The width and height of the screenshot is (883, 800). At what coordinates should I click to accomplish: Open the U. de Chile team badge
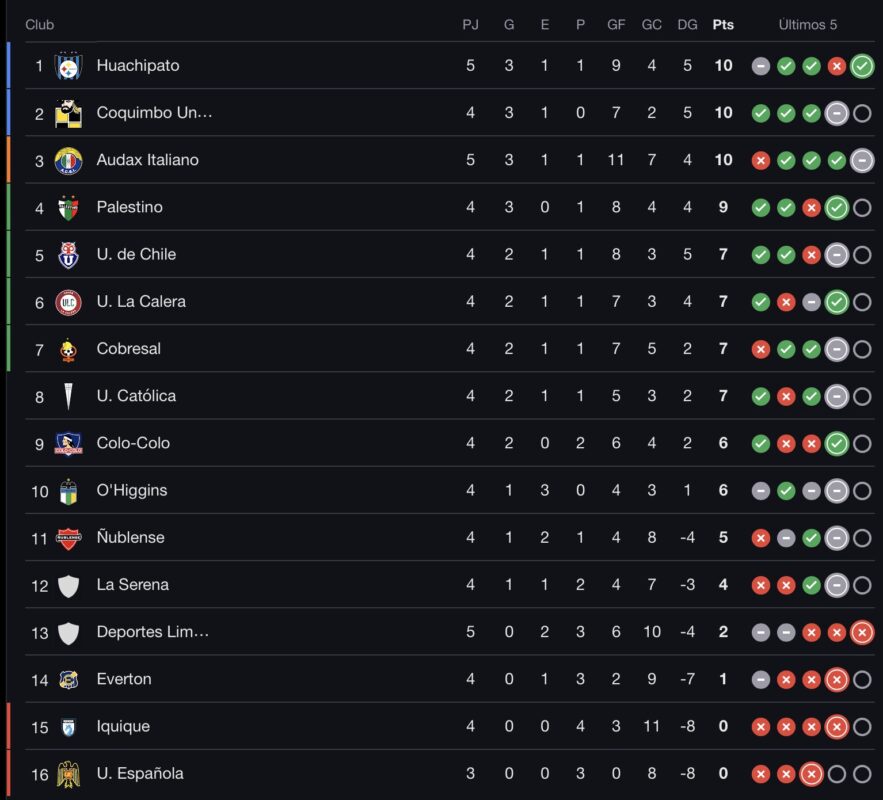tap(70, 254)
